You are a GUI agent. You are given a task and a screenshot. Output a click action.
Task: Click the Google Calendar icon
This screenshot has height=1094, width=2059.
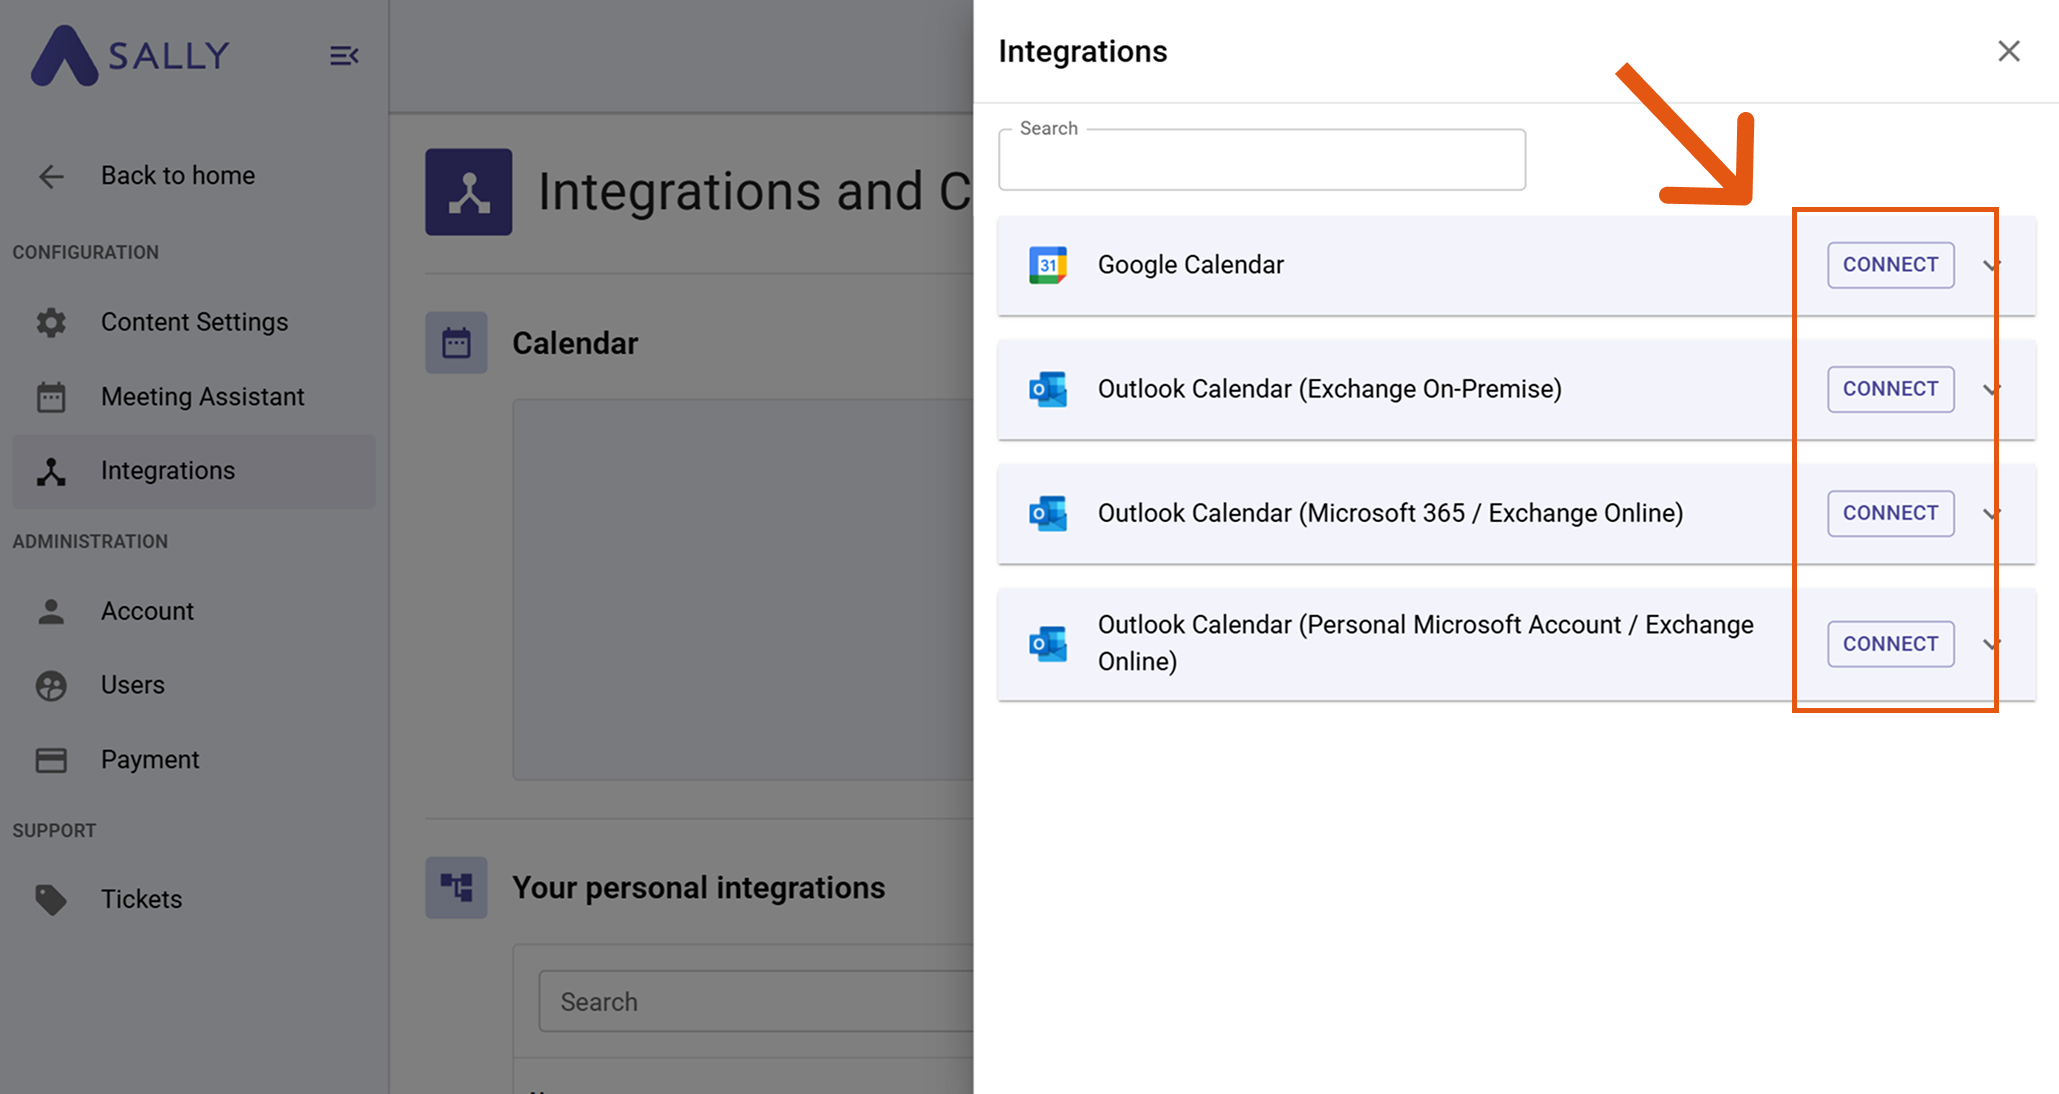pyautogui.click(x=1048, y=265)
